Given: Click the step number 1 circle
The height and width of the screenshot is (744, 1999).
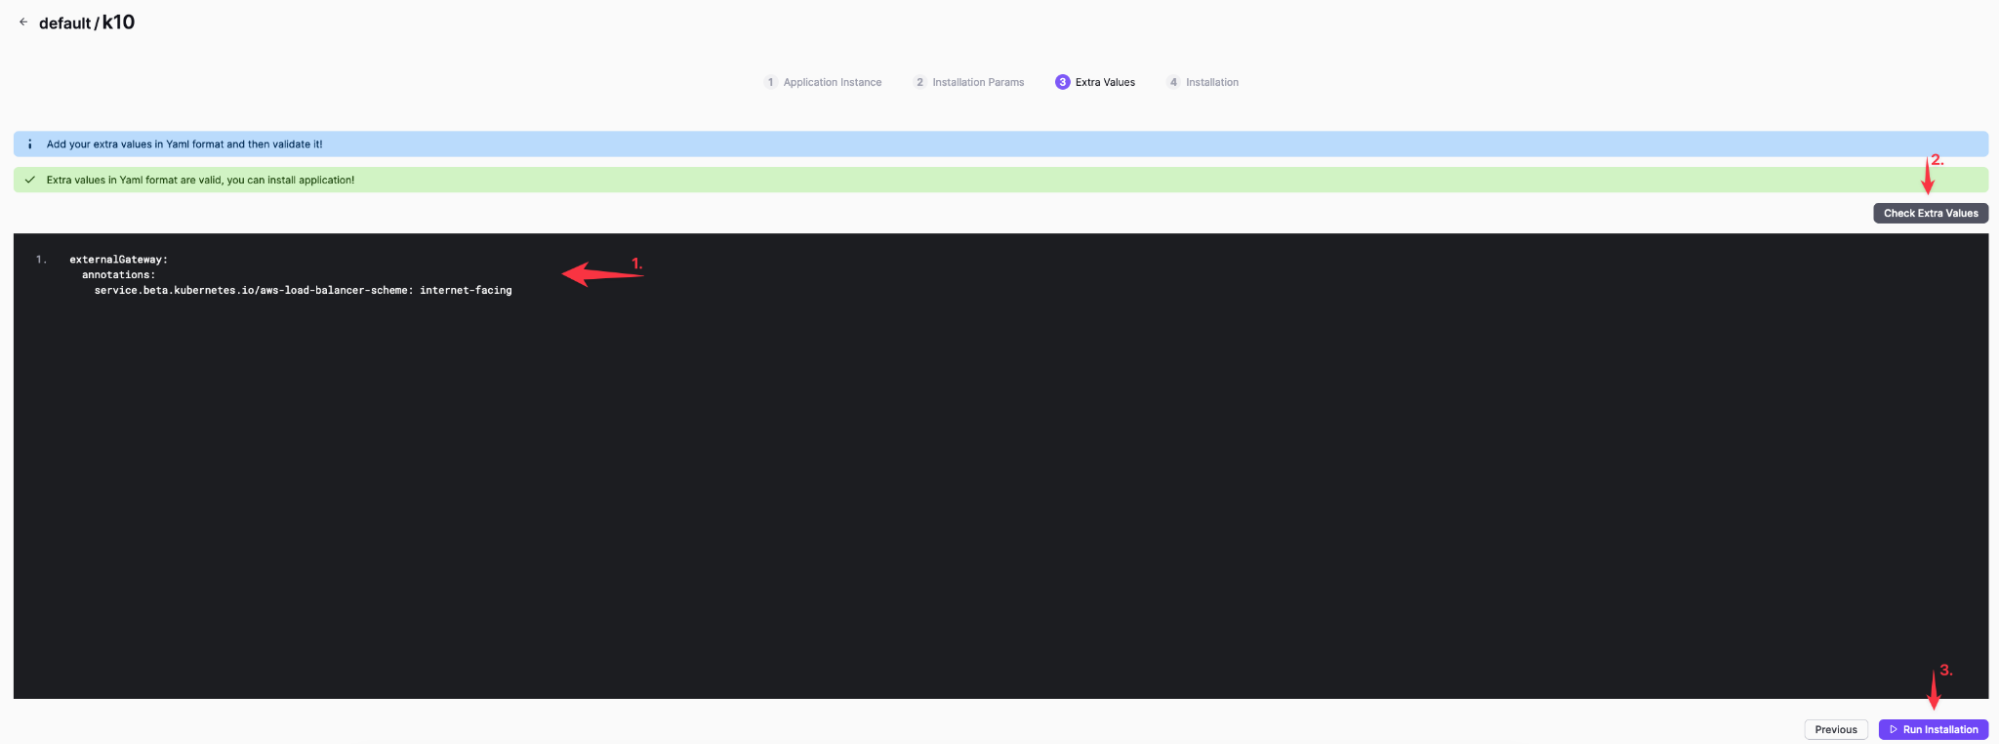Looking at the screenshot, I should pyautogui.click(x=771, y=82).
